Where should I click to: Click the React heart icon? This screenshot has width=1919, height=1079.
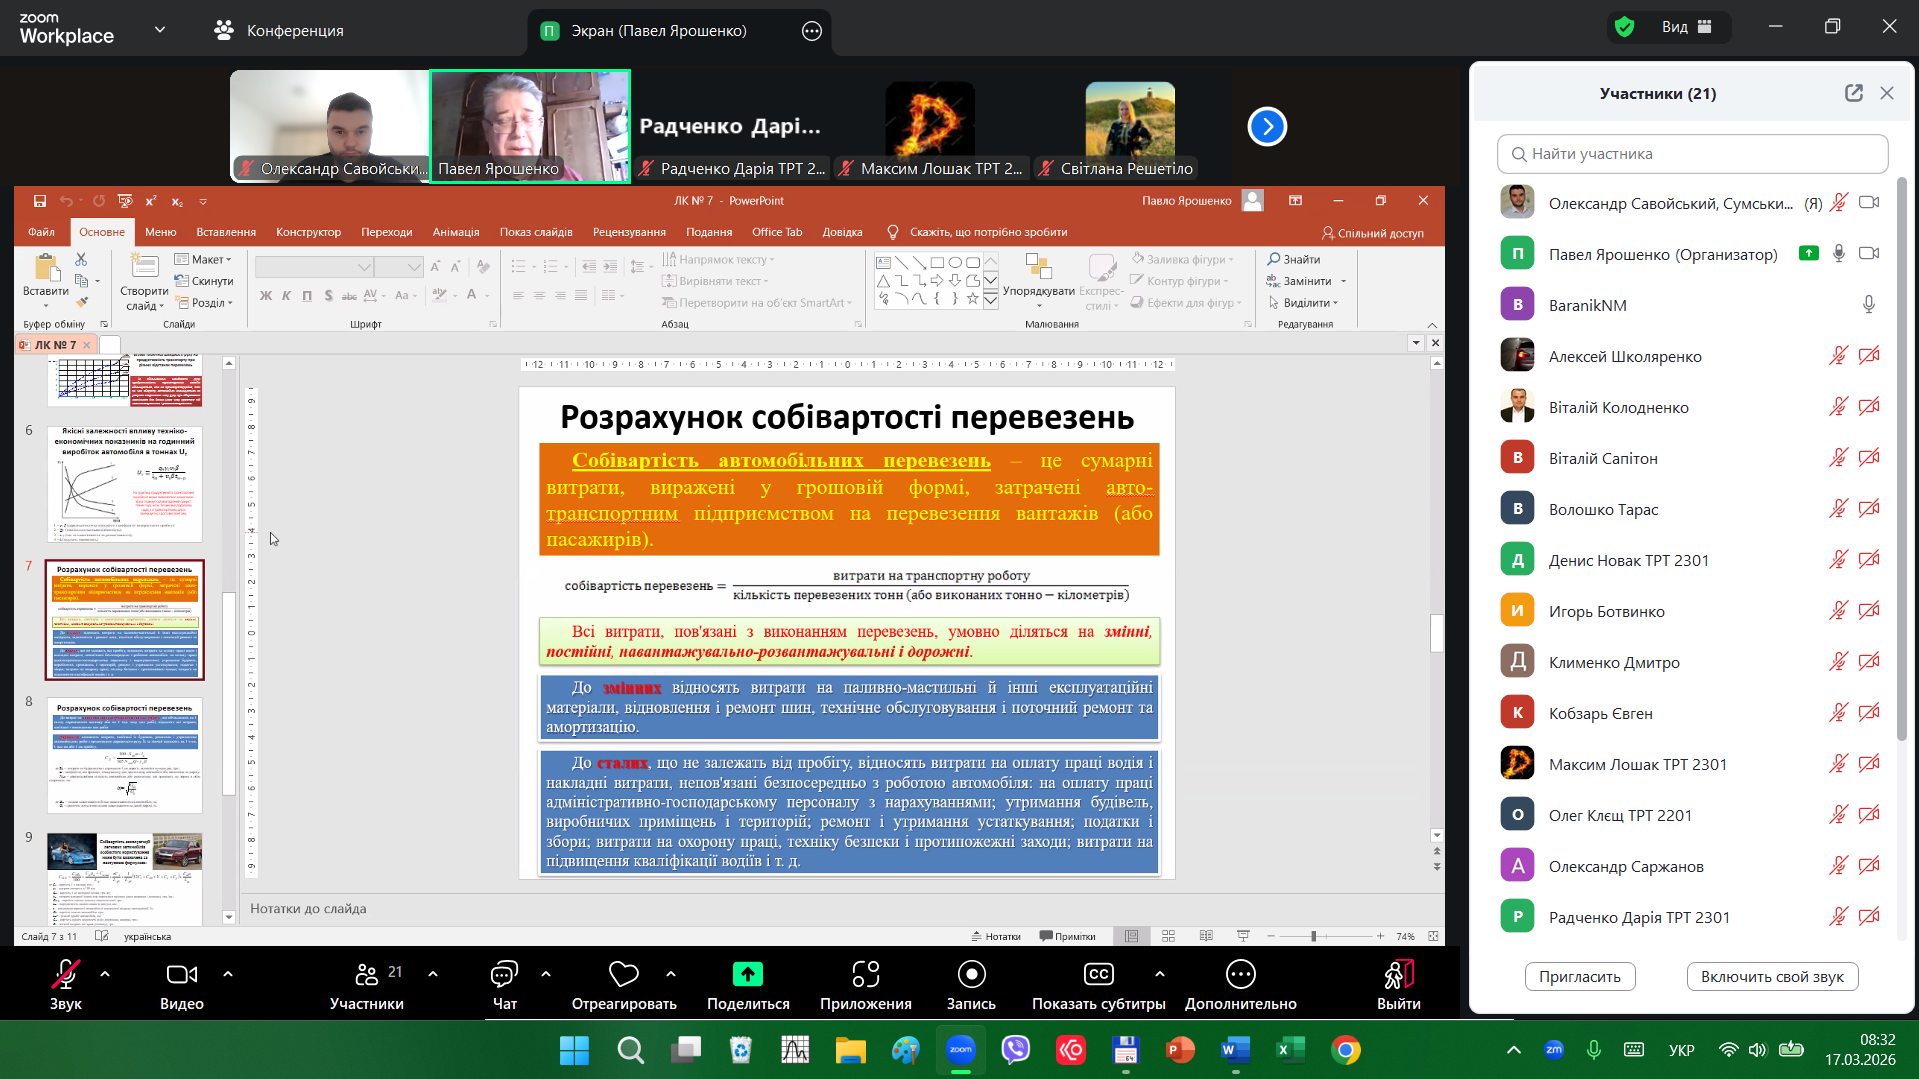(623, 975)
